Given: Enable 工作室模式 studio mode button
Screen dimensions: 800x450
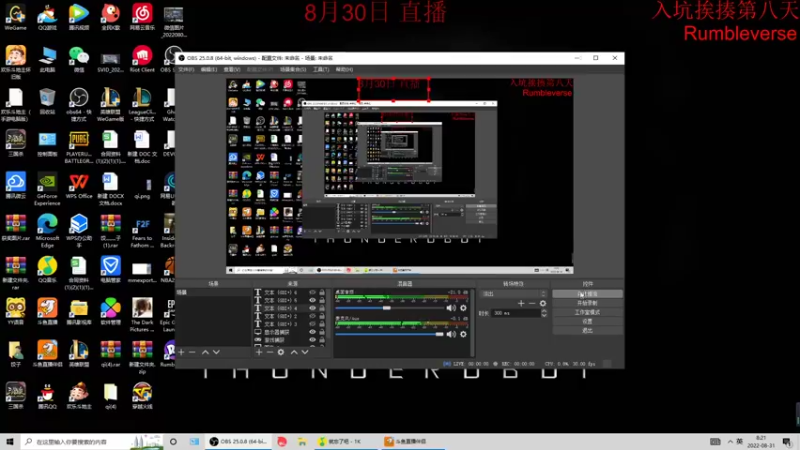Looking at the screenshot, I should point(587,312).
